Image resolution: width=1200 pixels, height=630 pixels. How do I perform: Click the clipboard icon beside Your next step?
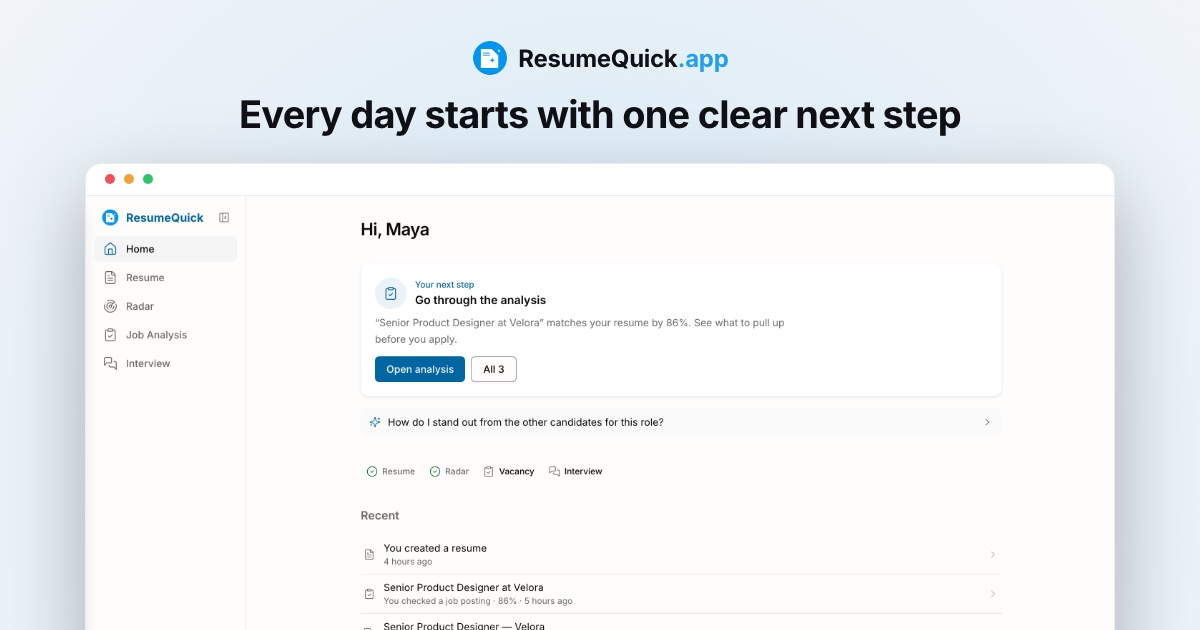(391, 293)
